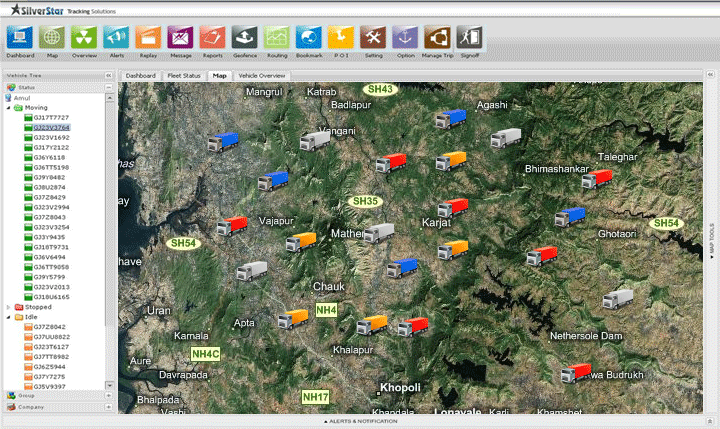Open the Alerts megaphone icon
The image size is (720, 429).
(116, 37)
